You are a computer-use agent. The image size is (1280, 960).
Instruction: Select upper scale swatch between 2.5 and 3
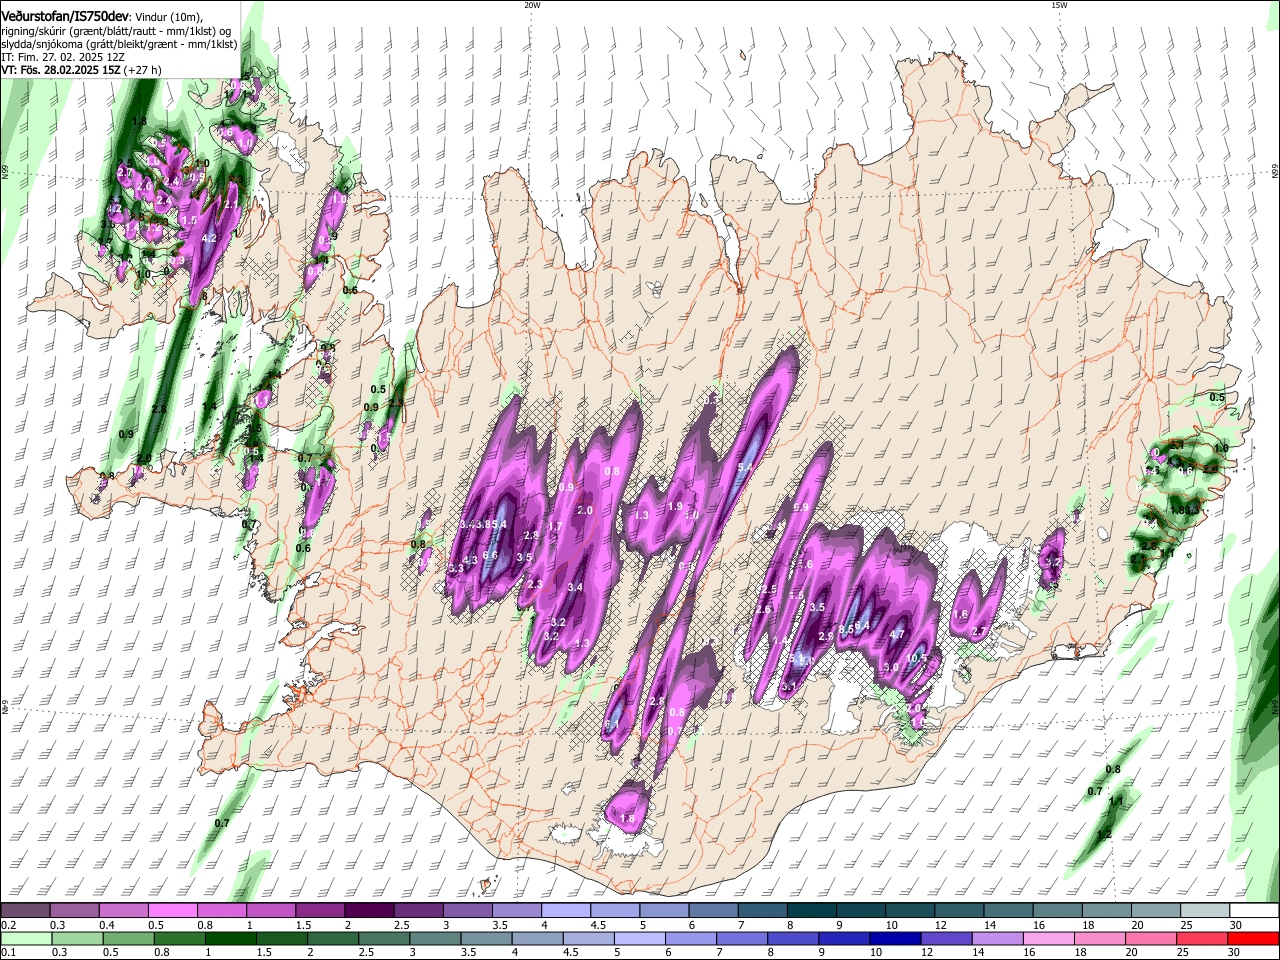click(418, 910)
